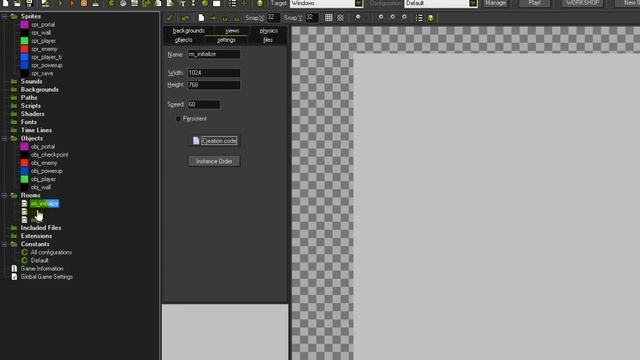The width and height of the screenshot is (640, 360).
Task: Click the Instance Order button
Action: tap(214, 161)
